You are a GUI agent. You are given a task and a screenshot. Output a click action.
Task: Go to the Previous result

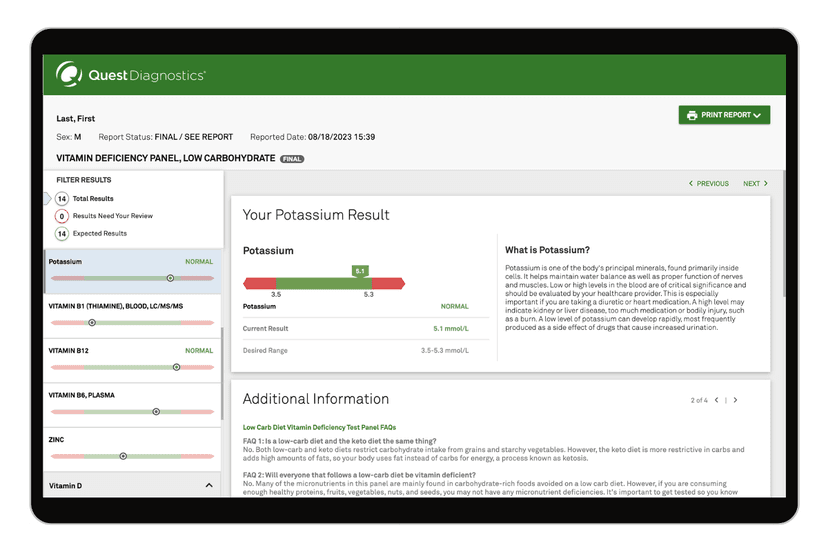tap(708, 184)
